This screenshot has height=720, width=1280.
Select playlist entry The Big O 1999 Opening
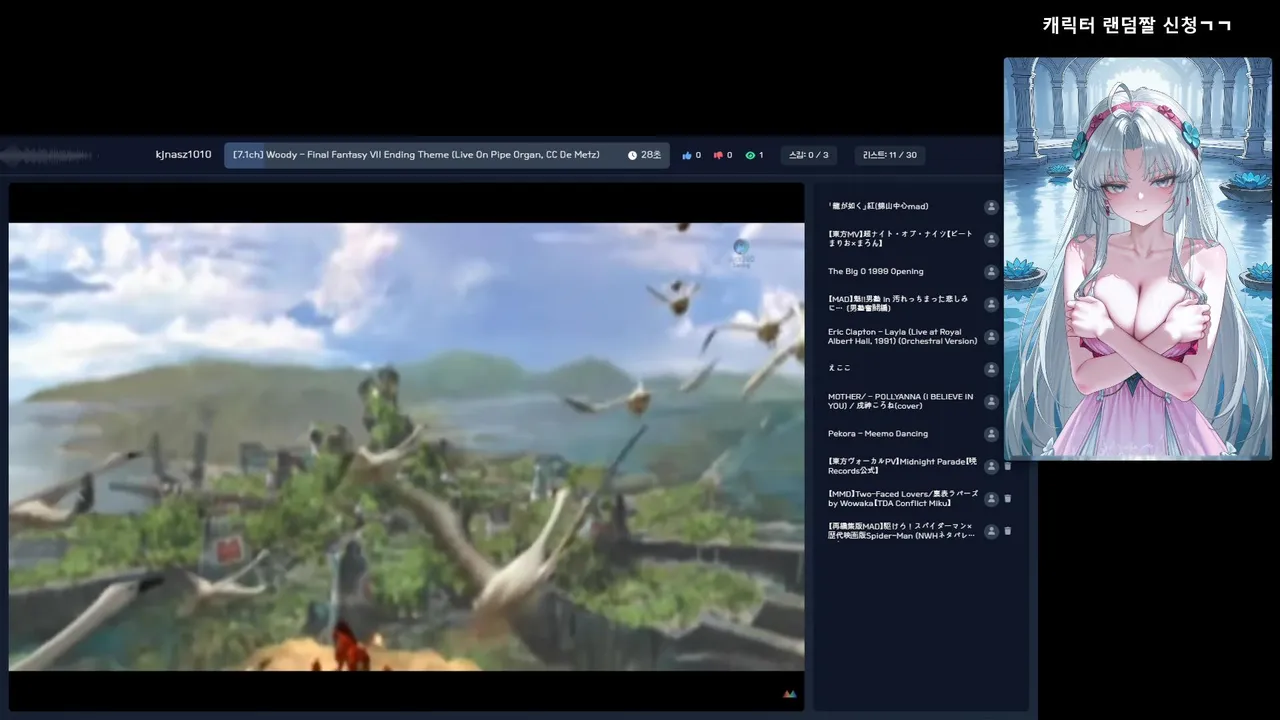coord(875,271)
